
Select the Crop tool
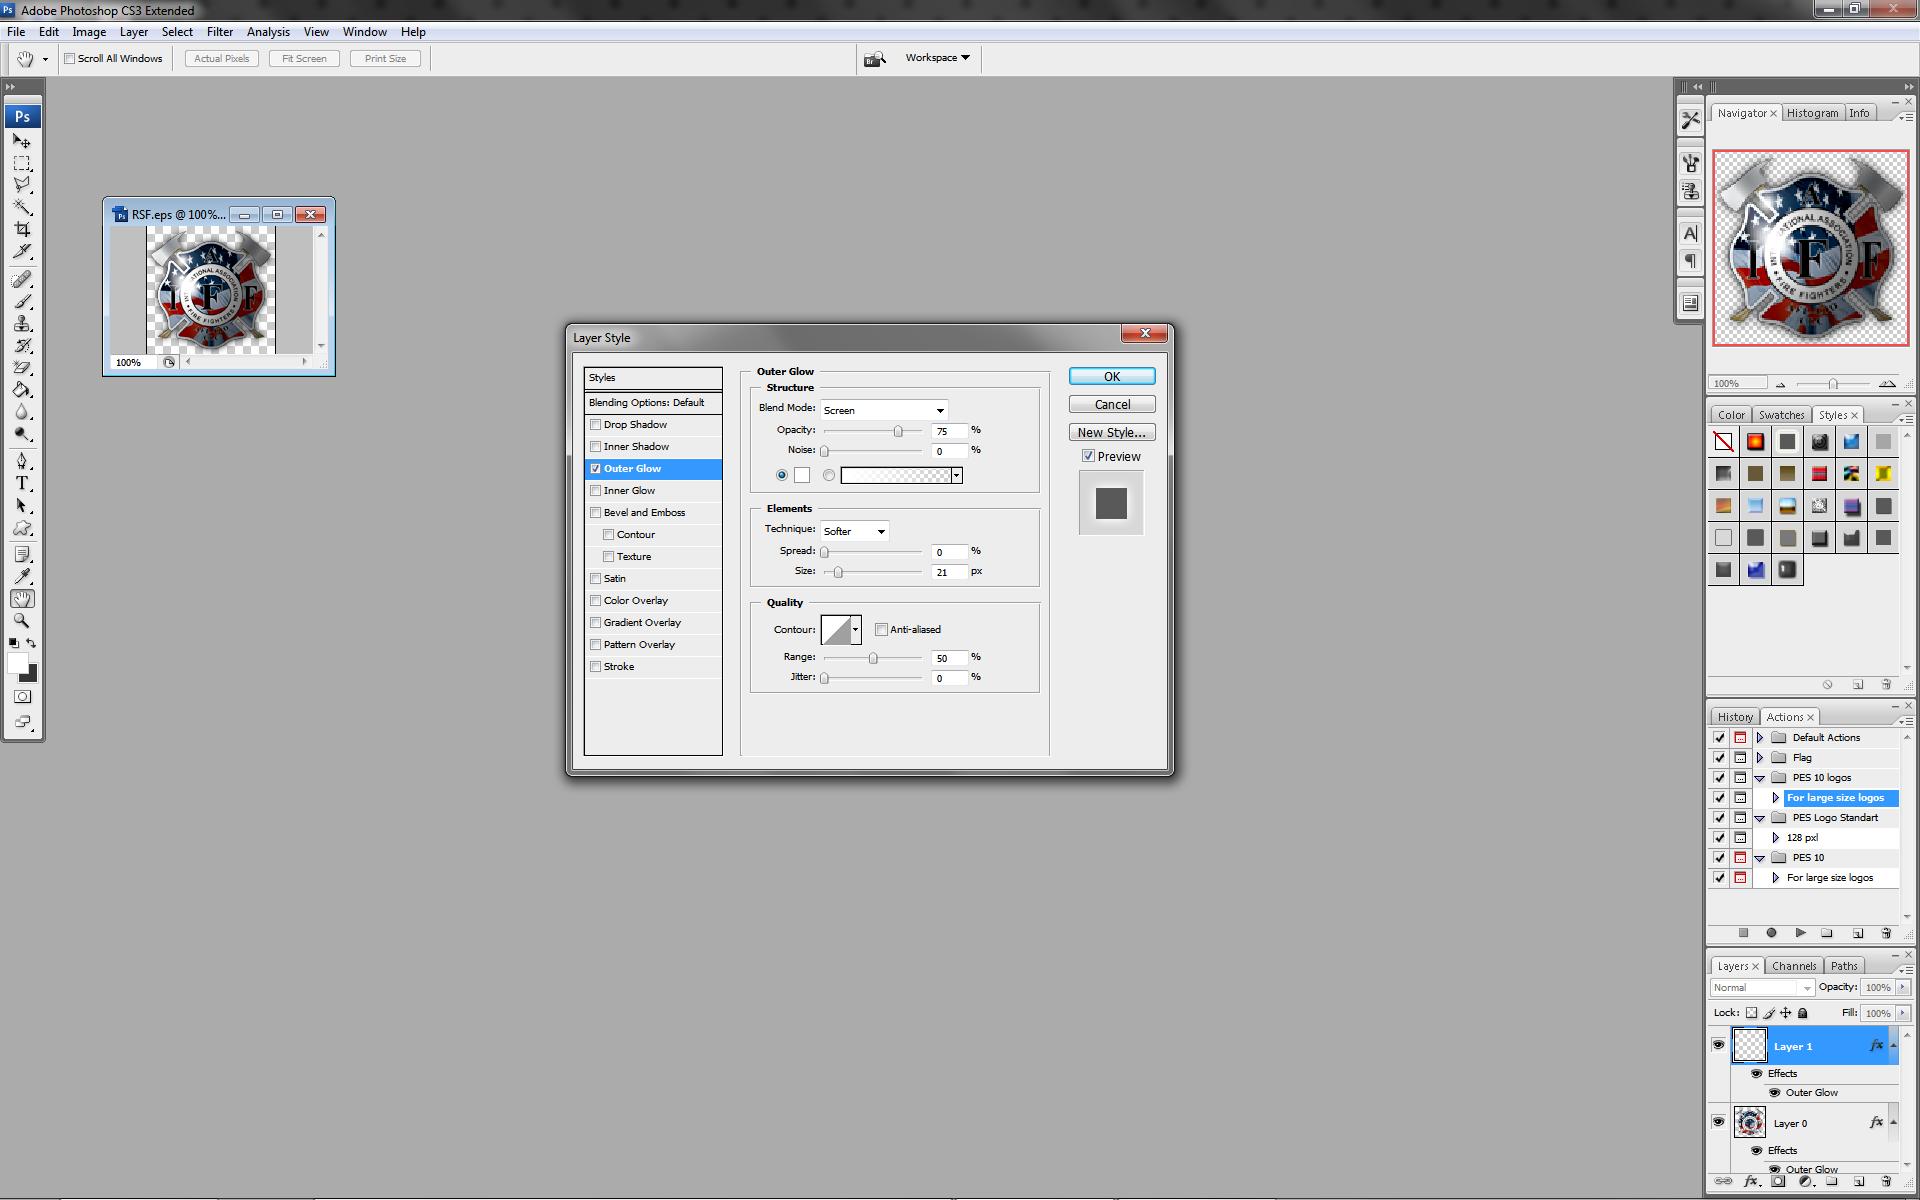[x=22, y=229]
